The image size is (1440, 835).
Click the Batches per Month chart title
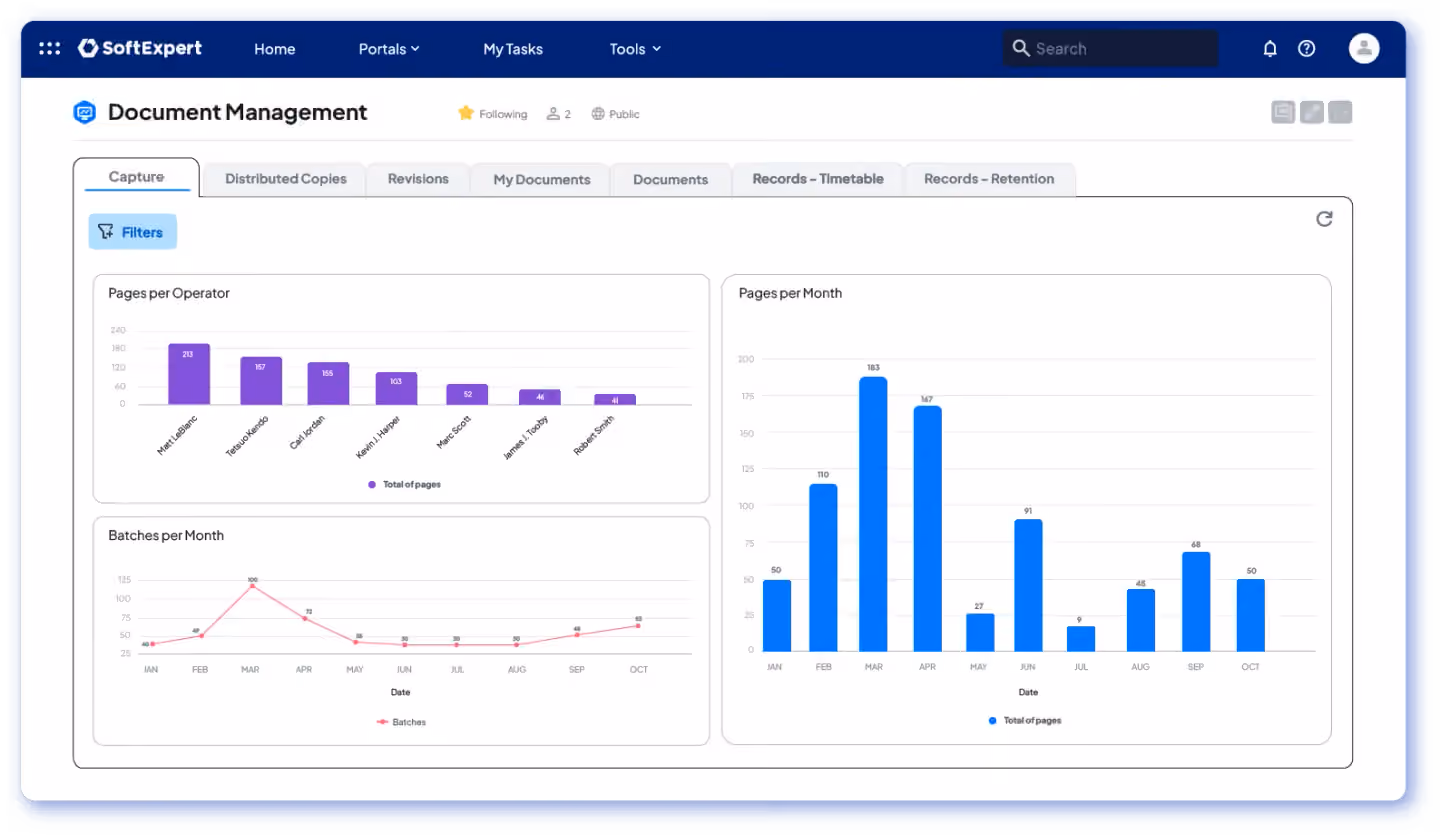tap(166, 535)
